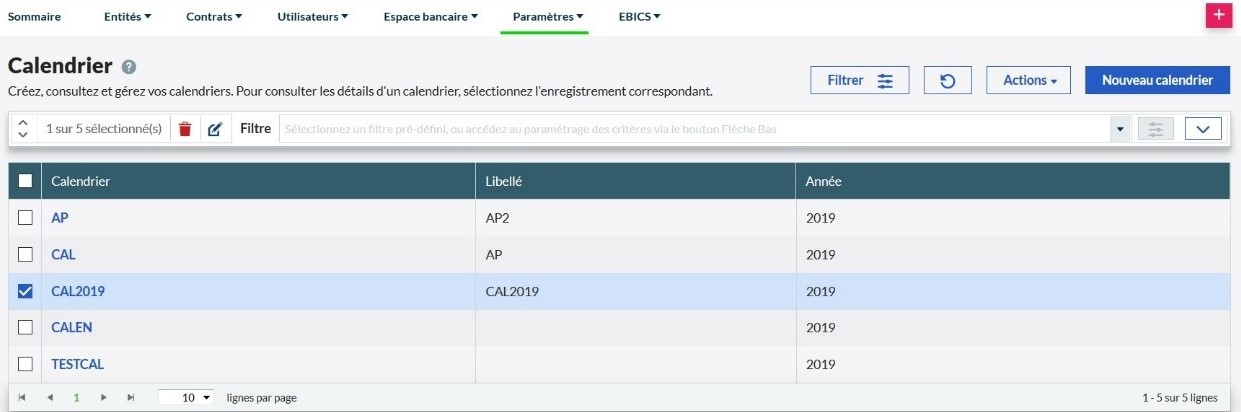Open the Actions dropdown
This screenshot has width=1241, height=412.
1029,81
